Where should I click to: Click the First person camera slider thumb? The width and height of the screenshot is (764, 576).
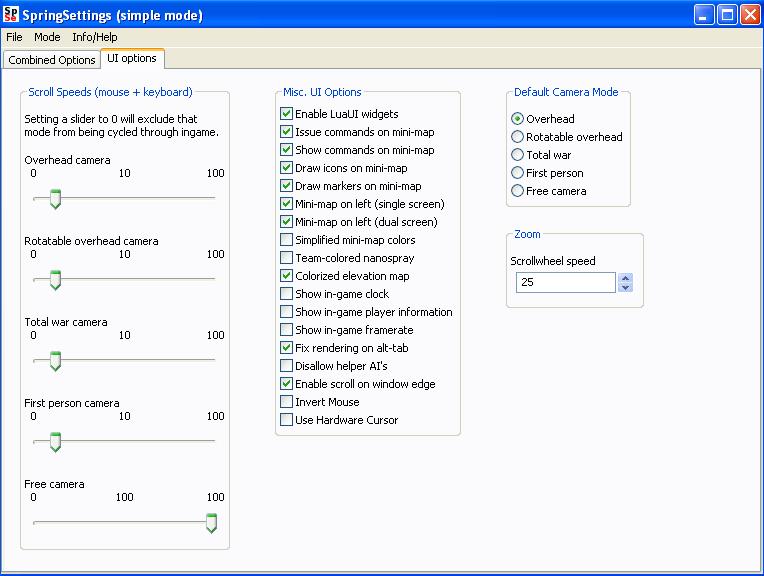click(x=56, y=442)
